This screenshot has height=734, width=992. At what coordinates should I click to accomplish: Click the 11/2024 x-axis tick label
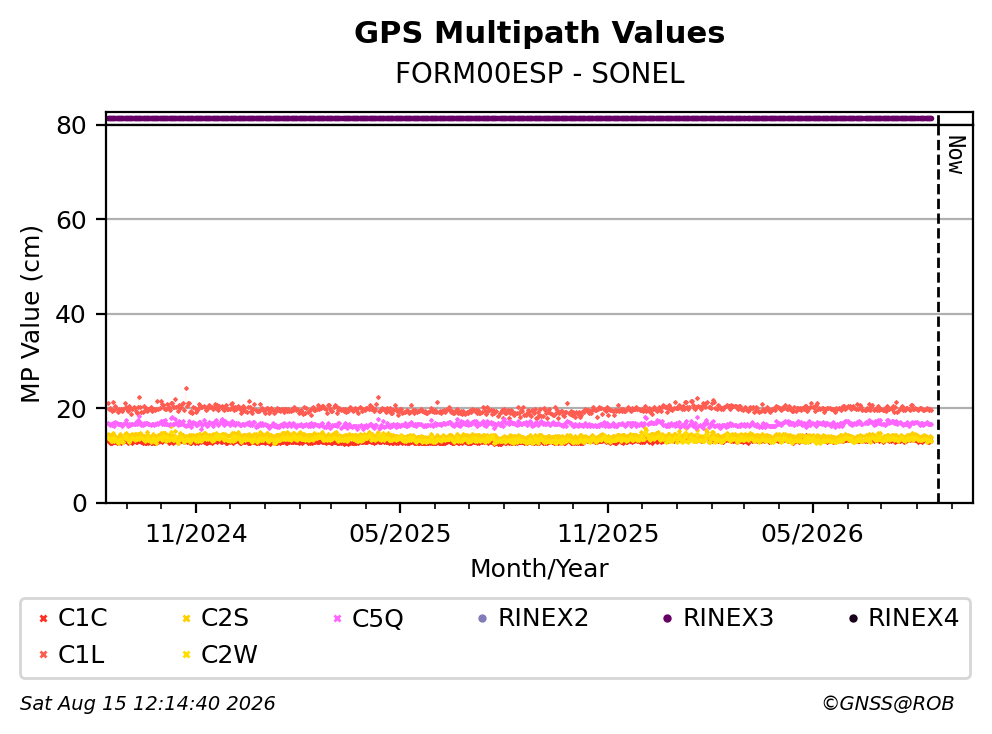[196, 534]
